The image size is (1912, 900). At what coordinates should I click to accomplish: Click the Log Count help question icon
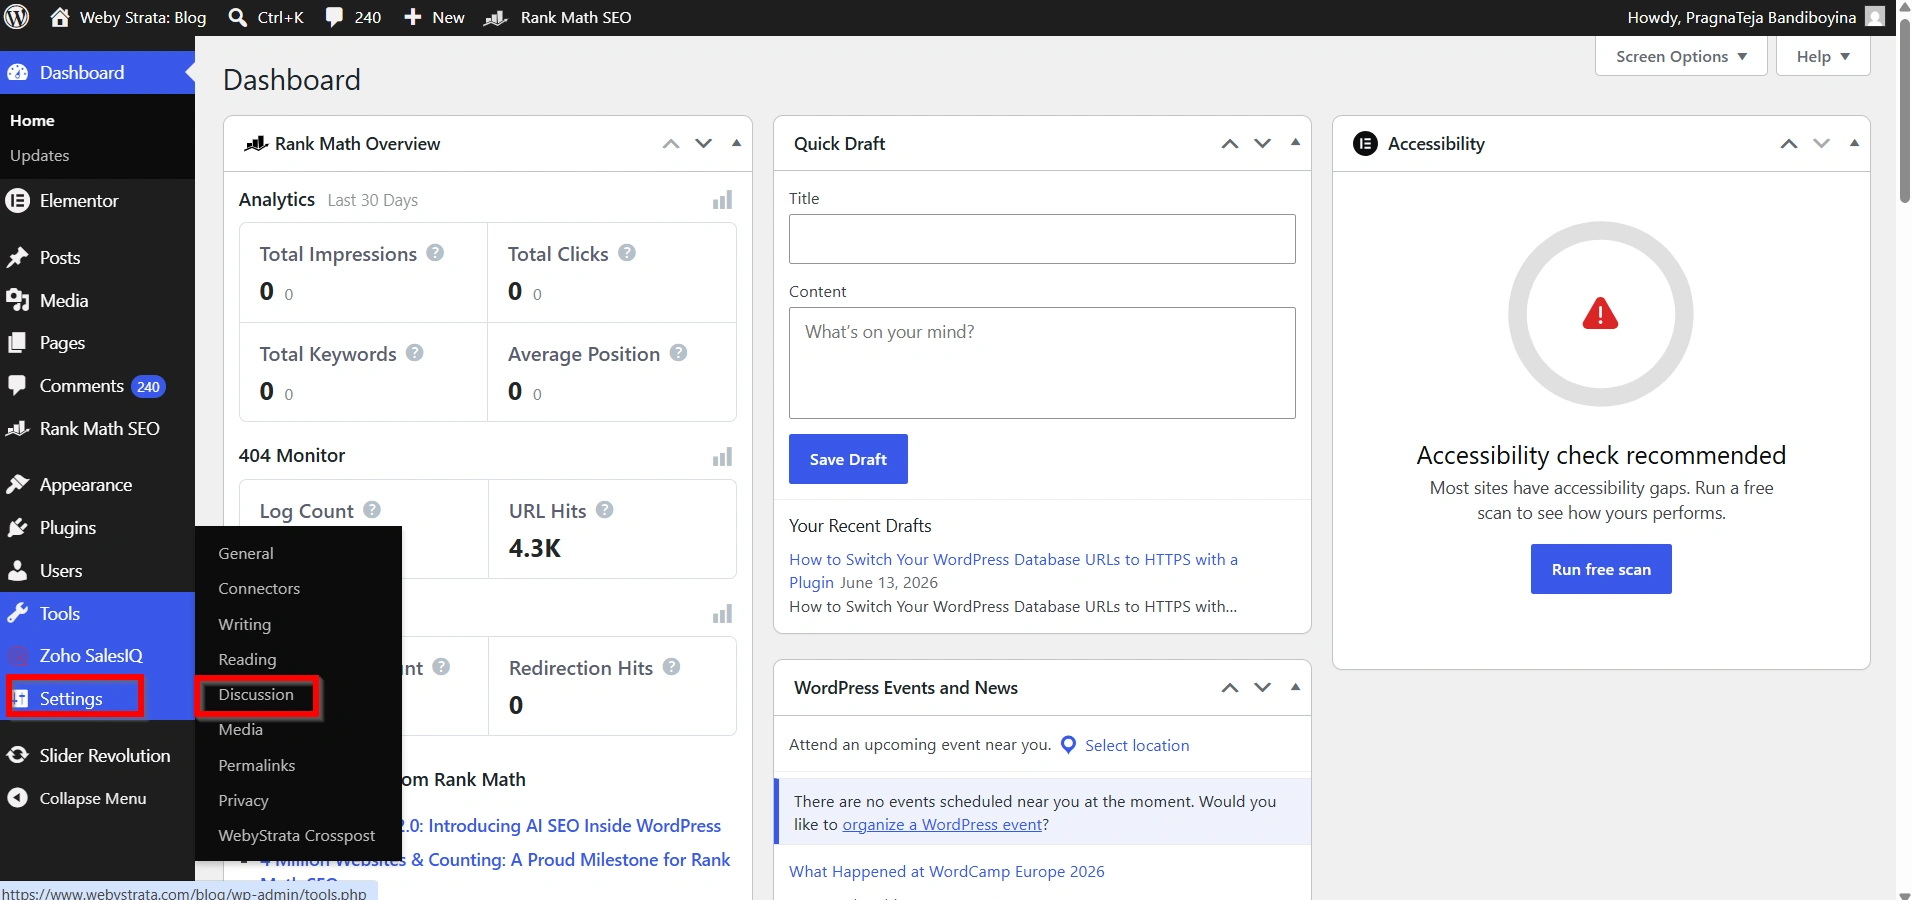tap(372, 509)
